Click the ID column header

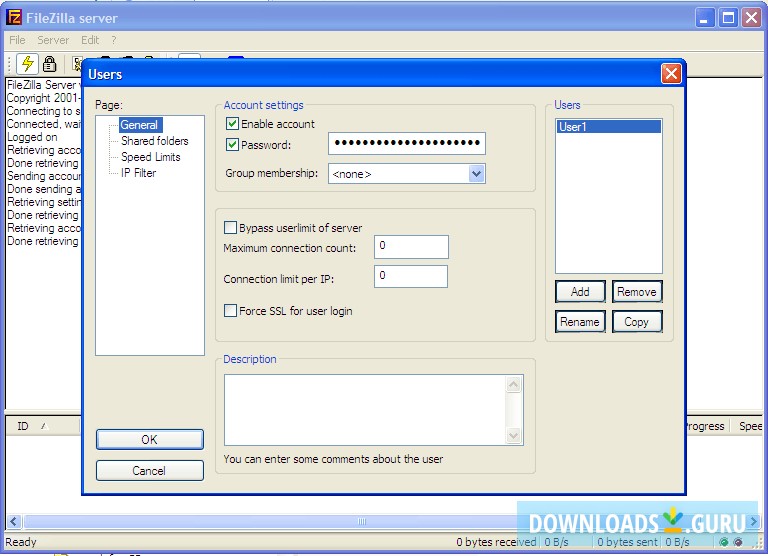coord(42,426)
